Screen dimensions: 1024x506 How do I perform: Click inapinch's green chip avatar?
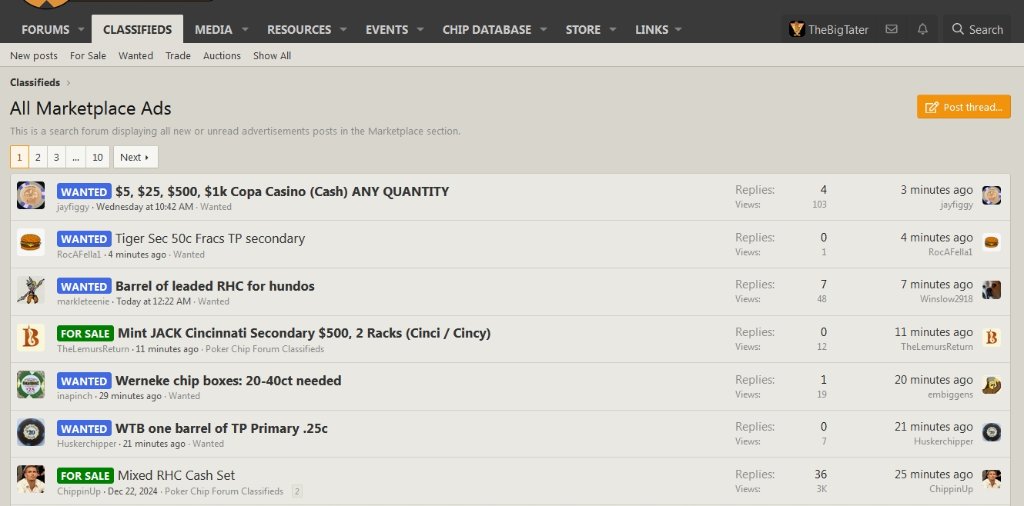[31, 385]
